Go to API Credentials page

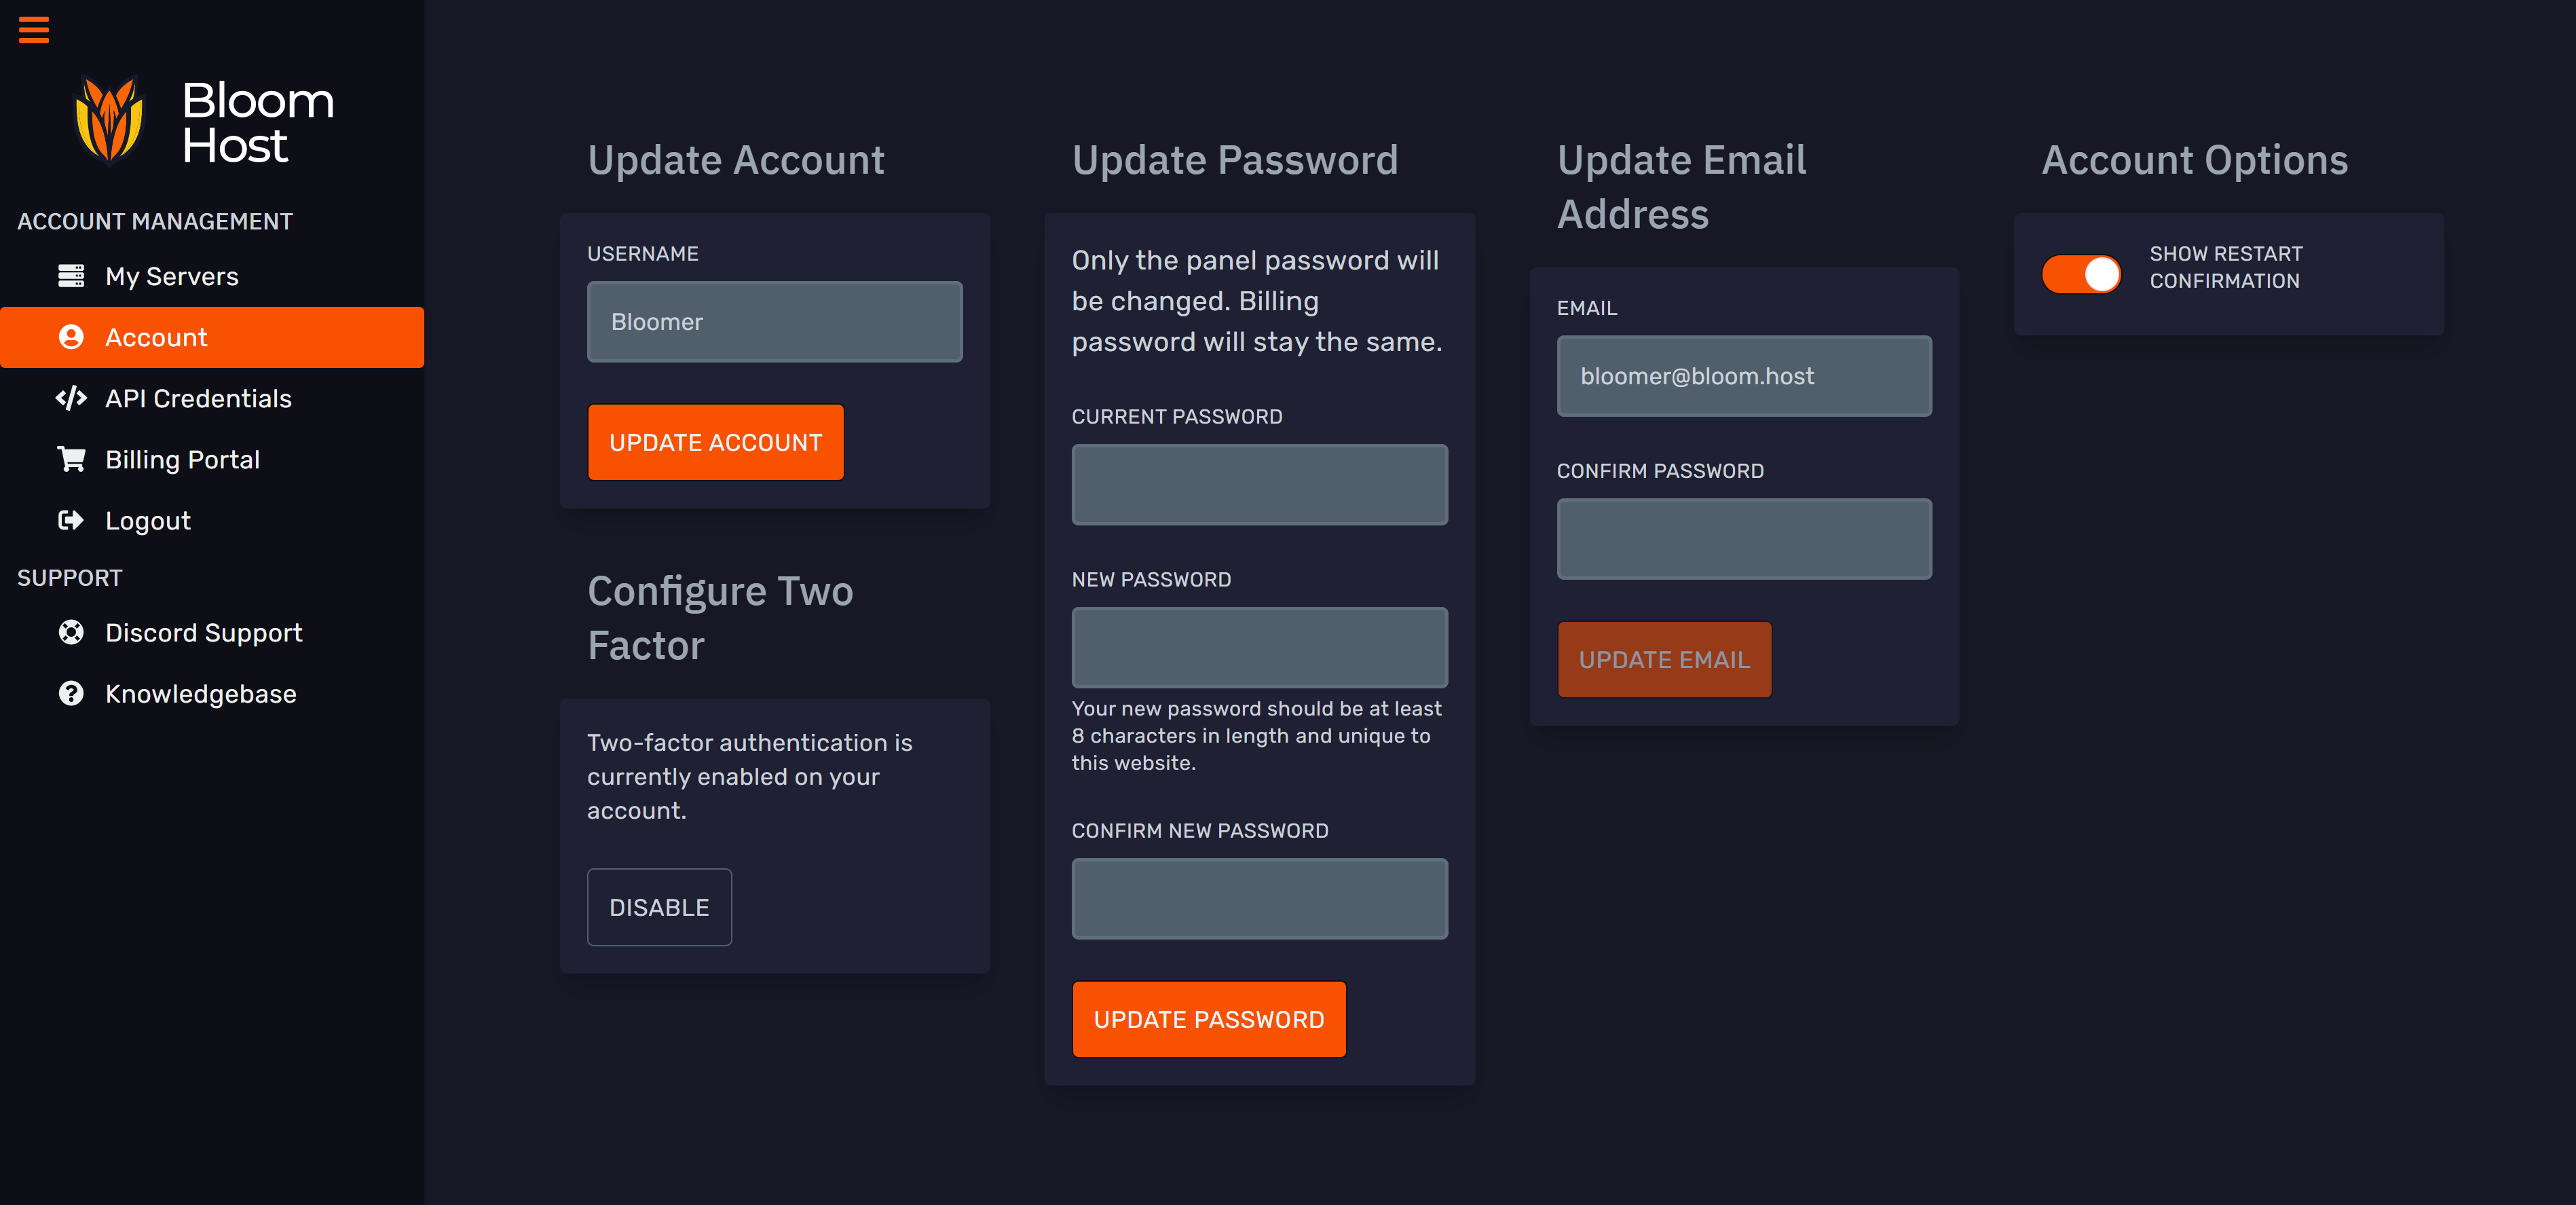click(198, 398)
